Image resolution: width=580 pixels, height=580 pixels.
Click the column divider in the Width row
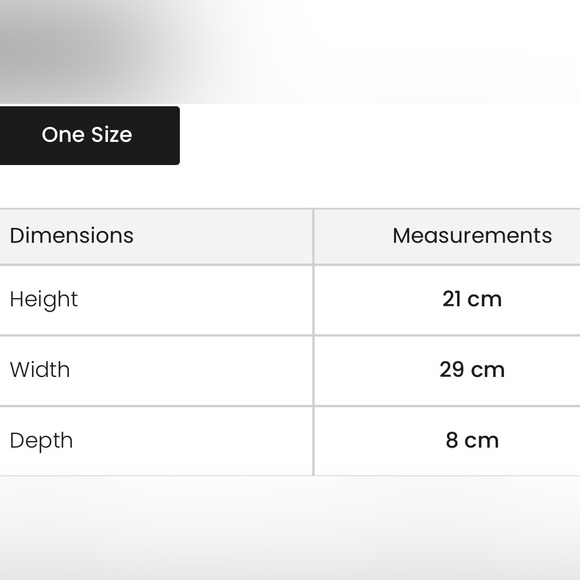314,371
